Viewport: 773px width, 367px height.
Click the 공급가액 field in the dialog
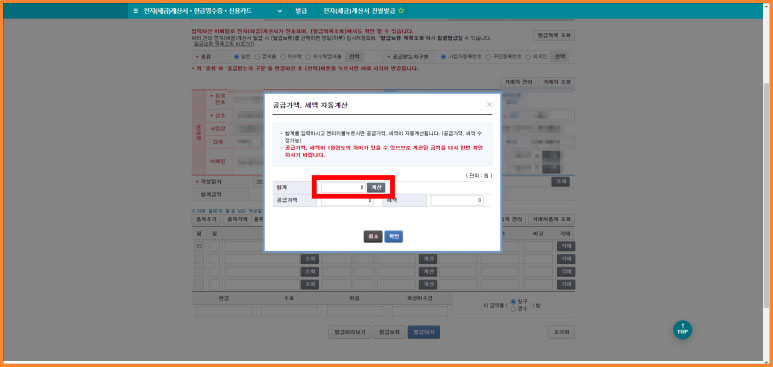(x=347, y=201)
